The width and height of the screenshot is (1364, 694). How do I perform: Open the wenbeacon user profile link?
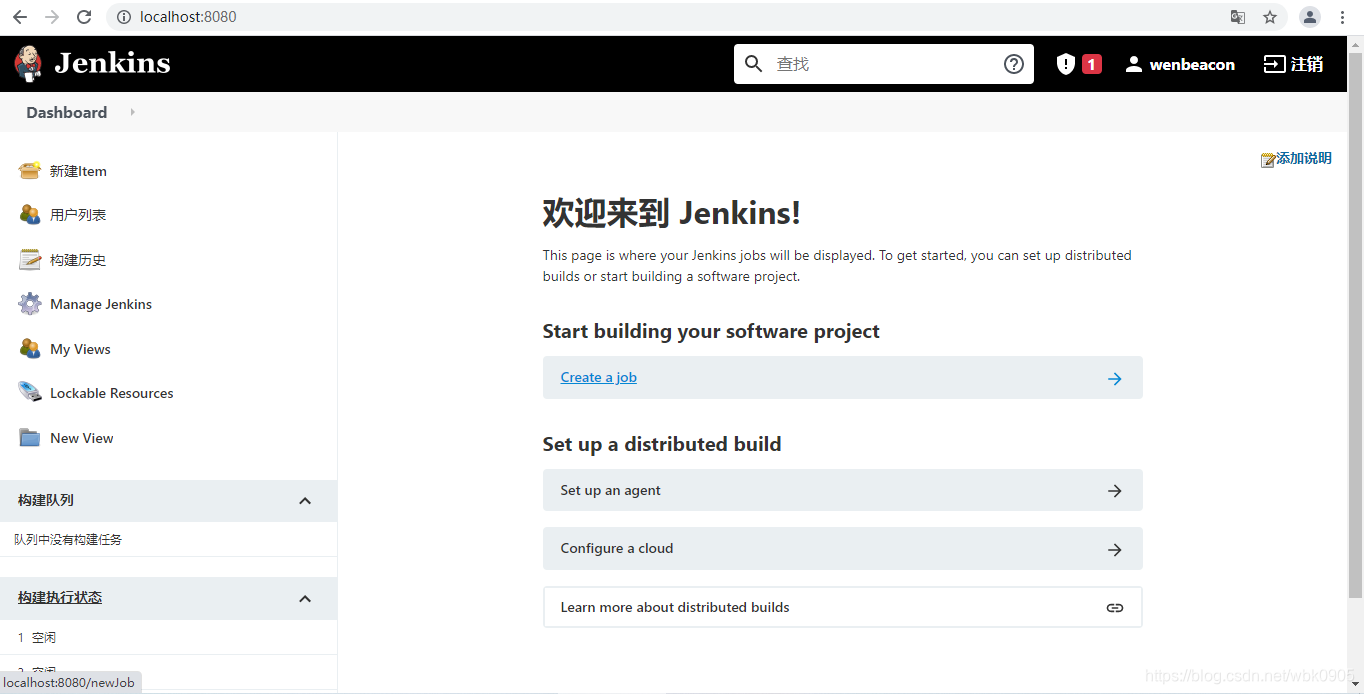click(x=1192, y=64)
